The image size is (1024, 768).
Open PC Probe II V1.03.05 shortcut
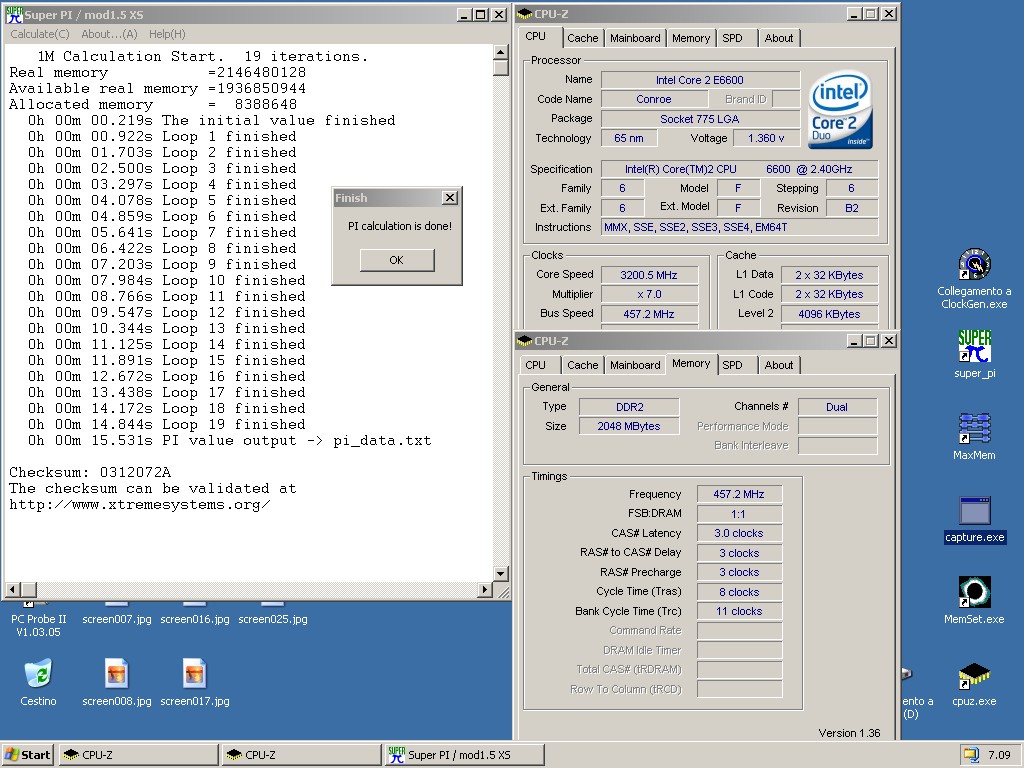click(39, 625)
